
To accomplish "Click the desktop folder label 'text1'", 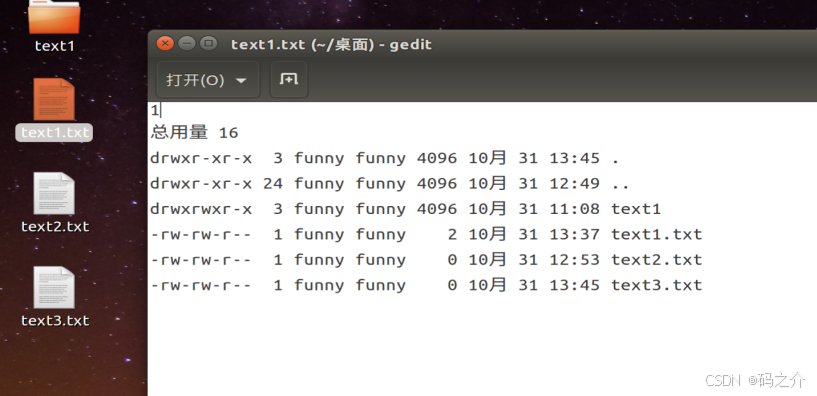I will point(55,46).
